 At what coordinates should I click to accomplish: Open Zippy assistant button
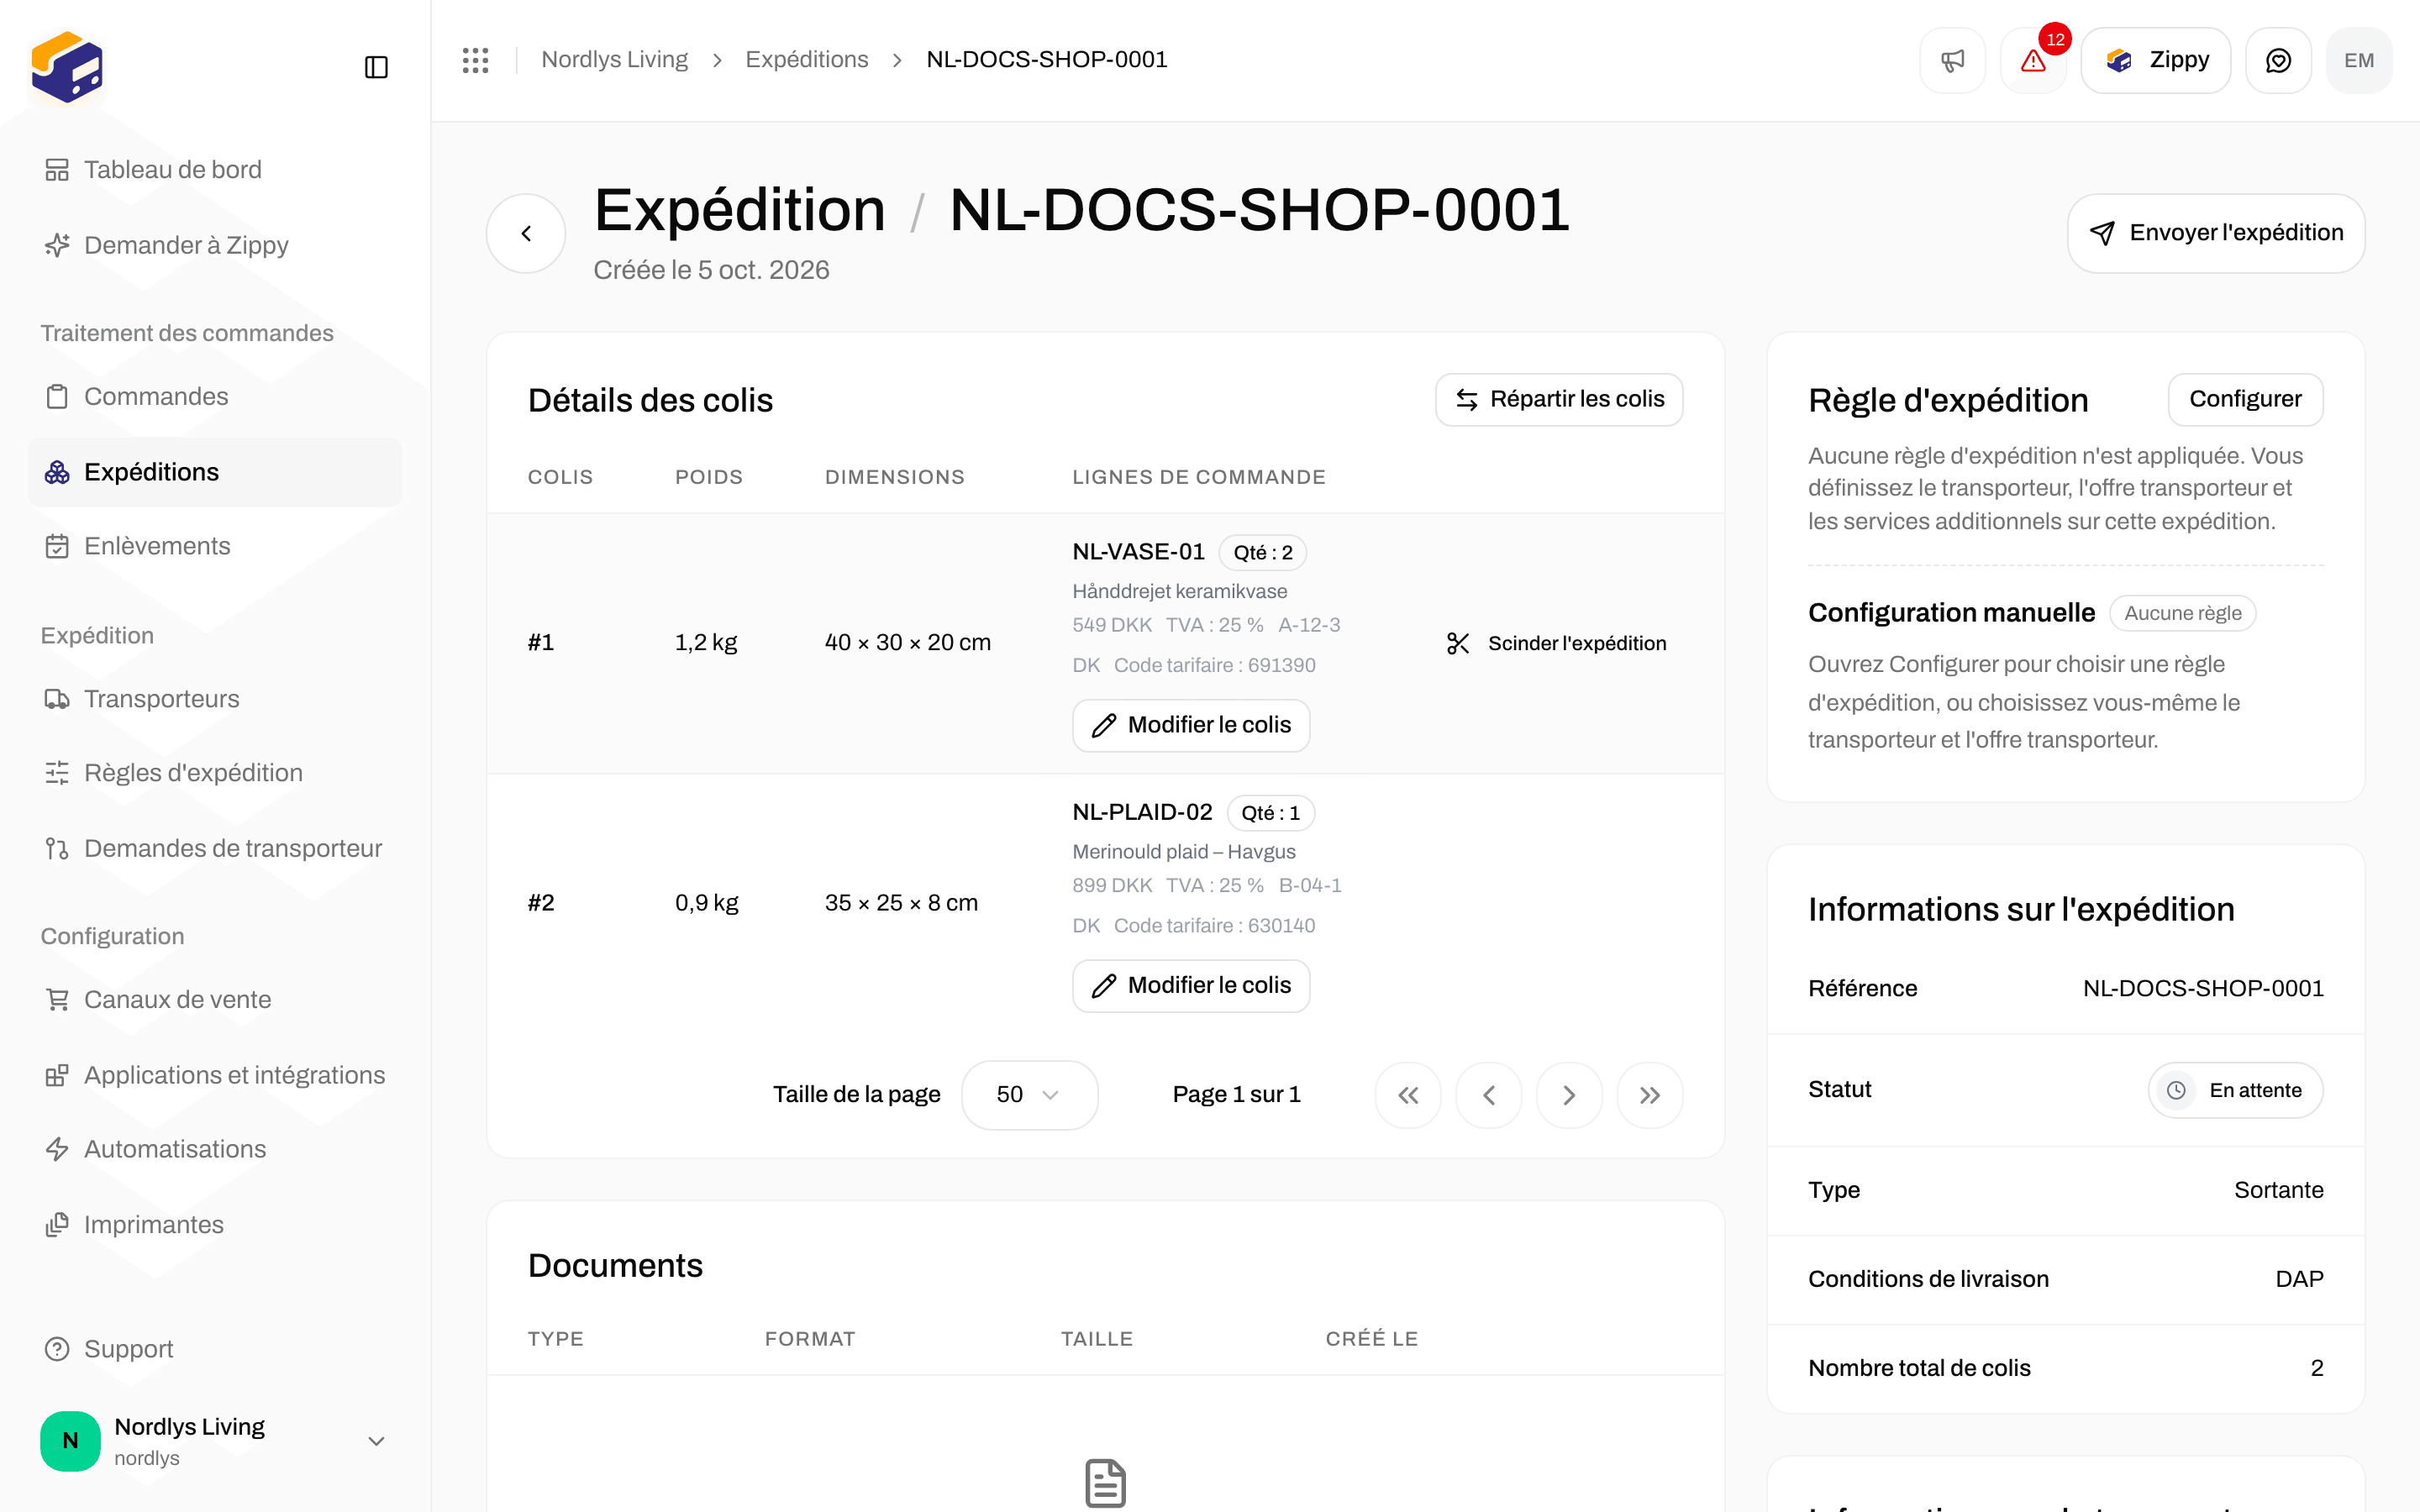(x=2156, y=61)
